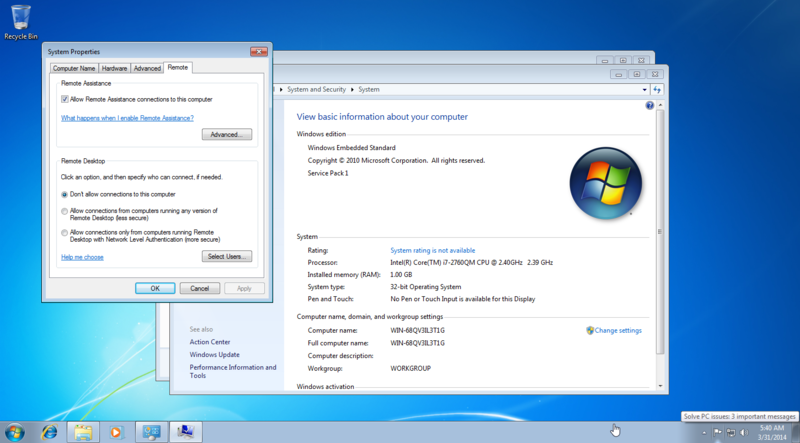Click Solve PC issues notification tooltip
This screenshot has height=443, width=800.
click(x=739, y=416)
